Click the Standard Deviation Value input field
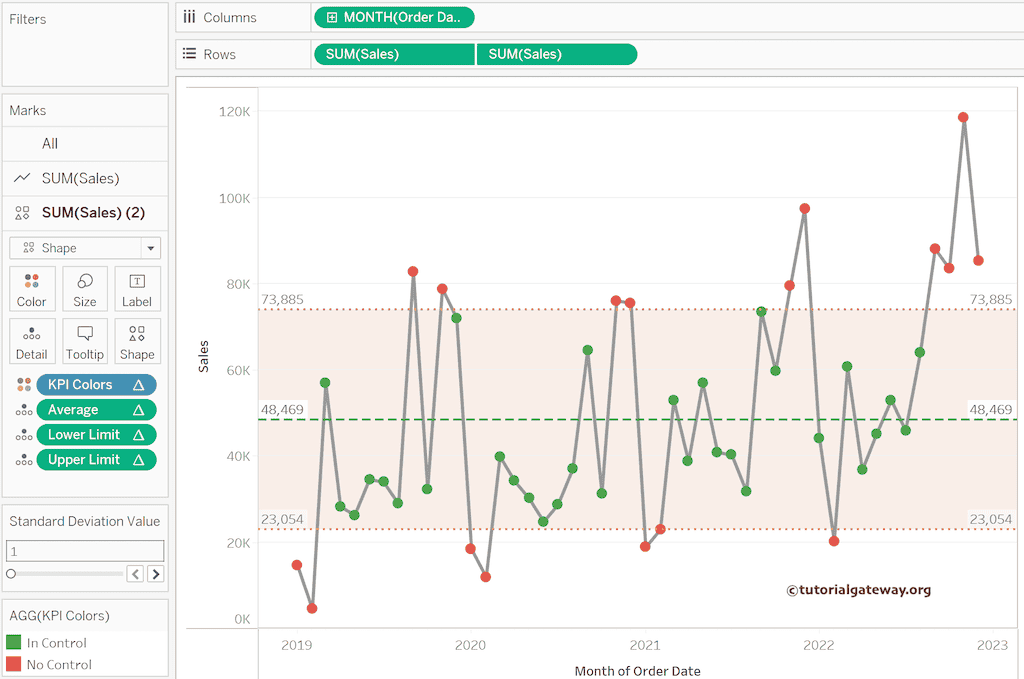Viewport: 1024px width, 679px height. 85,551
